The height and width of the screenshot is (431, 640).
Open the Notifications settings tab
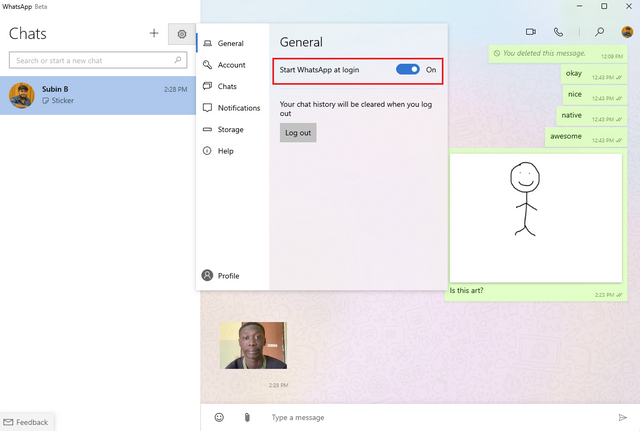(233, 108)
